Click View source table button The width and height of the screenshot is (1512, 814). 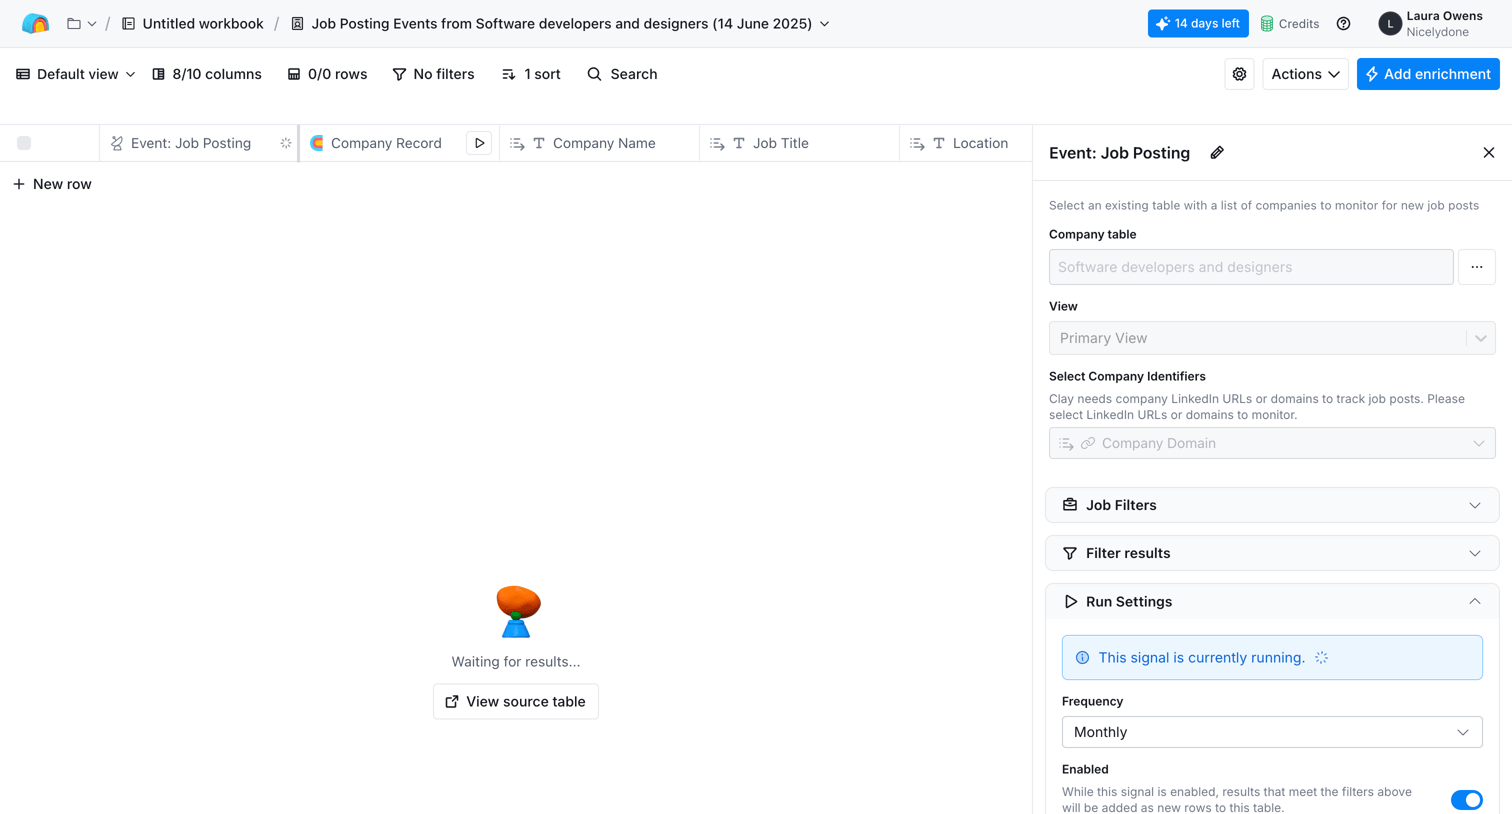(515, 701)
